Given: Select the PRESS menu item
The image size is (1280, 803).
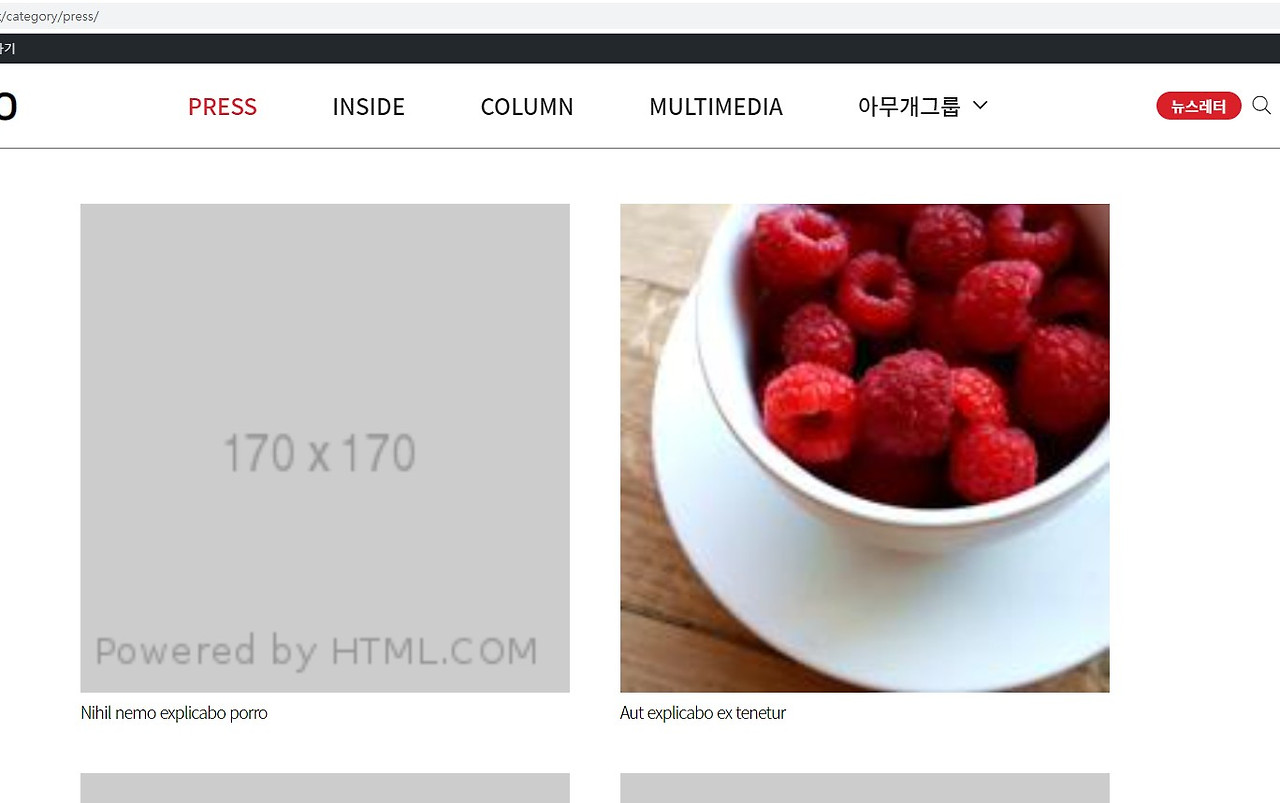Looking at the screenshot, I should [222, 107].
